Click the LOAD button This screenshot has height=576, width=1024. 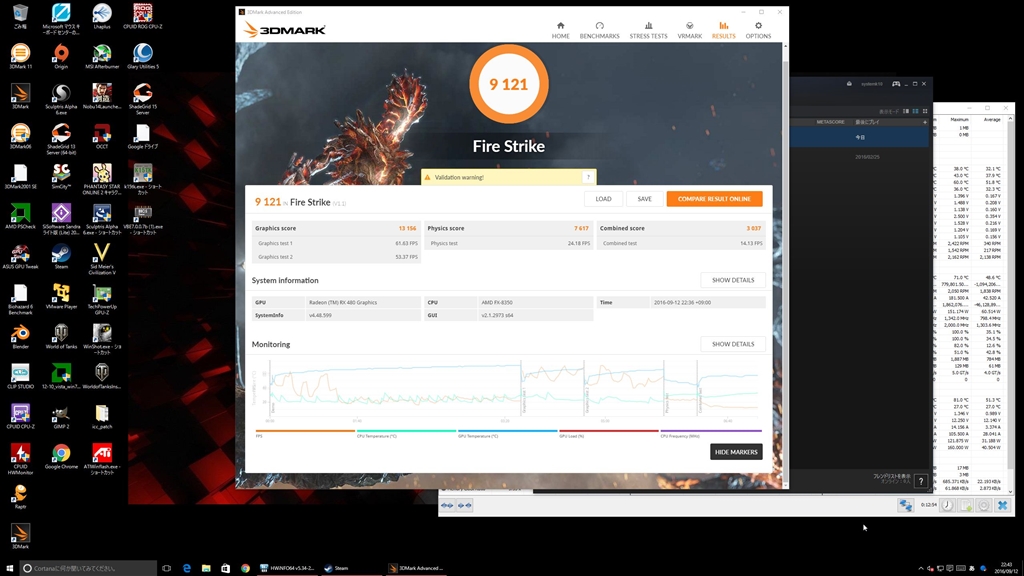tap(603, 199)
